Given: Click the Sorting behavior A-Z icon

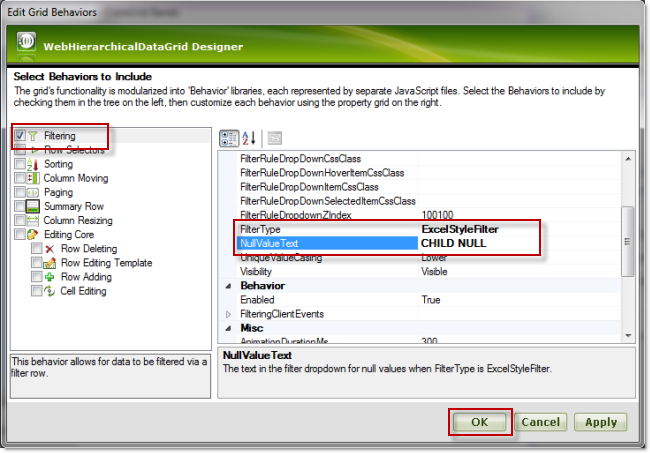Looking at the screenshot, I should pos(34,164).
